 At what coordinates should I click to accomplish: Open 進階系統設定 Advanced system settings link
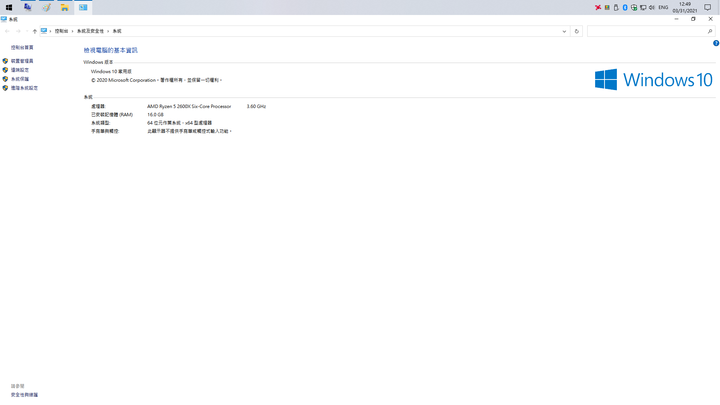[24, 88]
